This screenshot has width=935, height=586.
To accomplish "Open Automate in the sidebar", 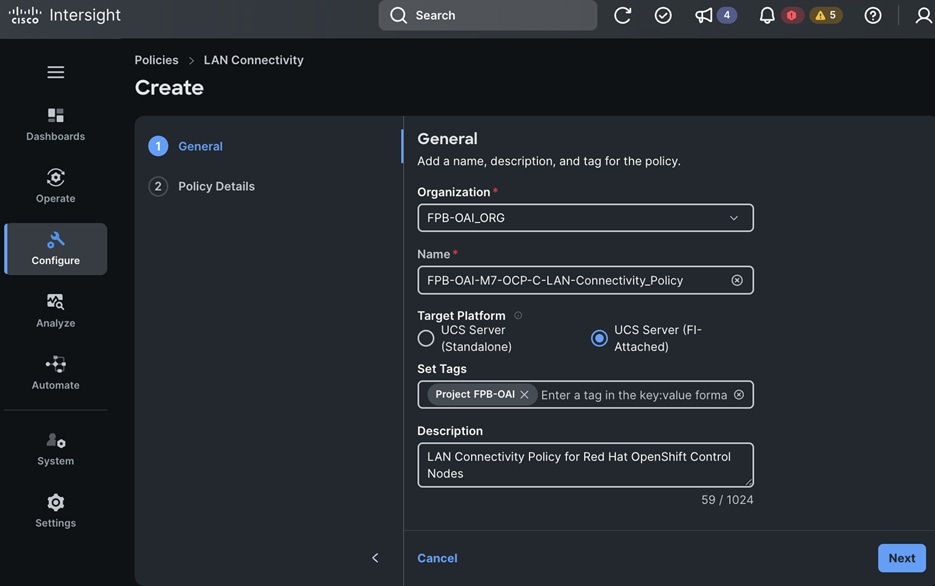I will coord(55,373).
